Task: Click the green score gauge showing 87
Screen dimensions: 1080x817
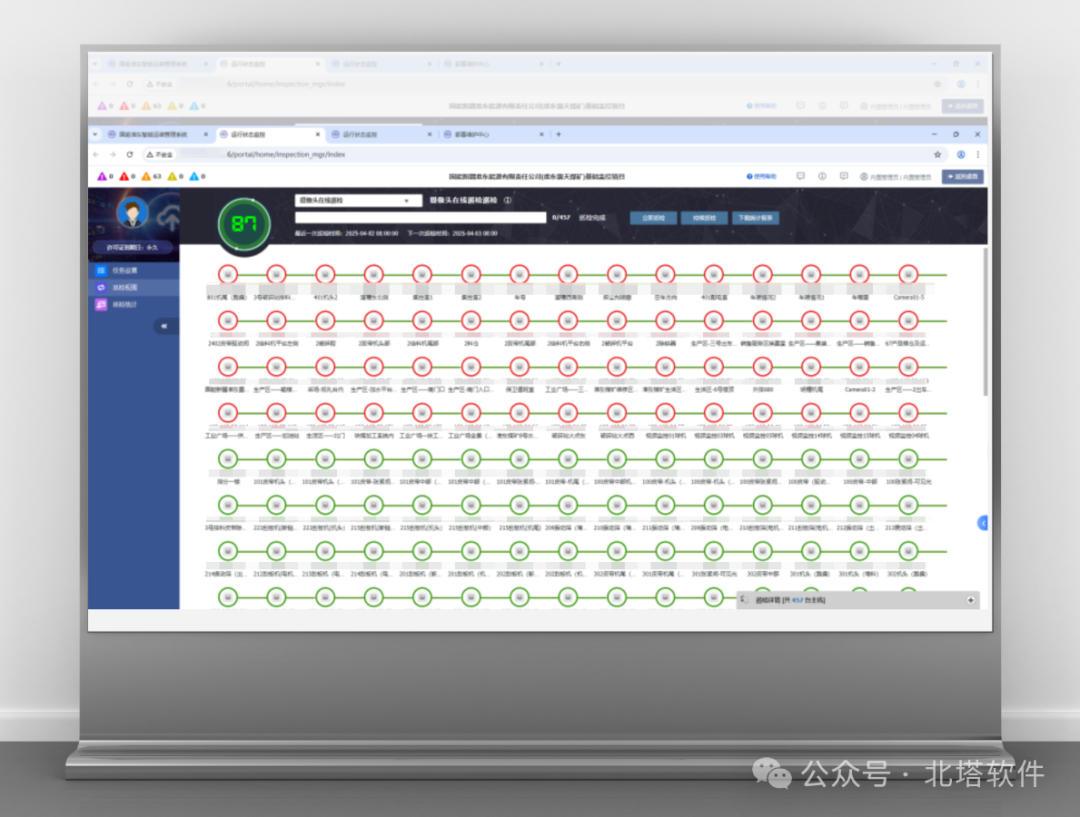Action: tap(244, 225)
